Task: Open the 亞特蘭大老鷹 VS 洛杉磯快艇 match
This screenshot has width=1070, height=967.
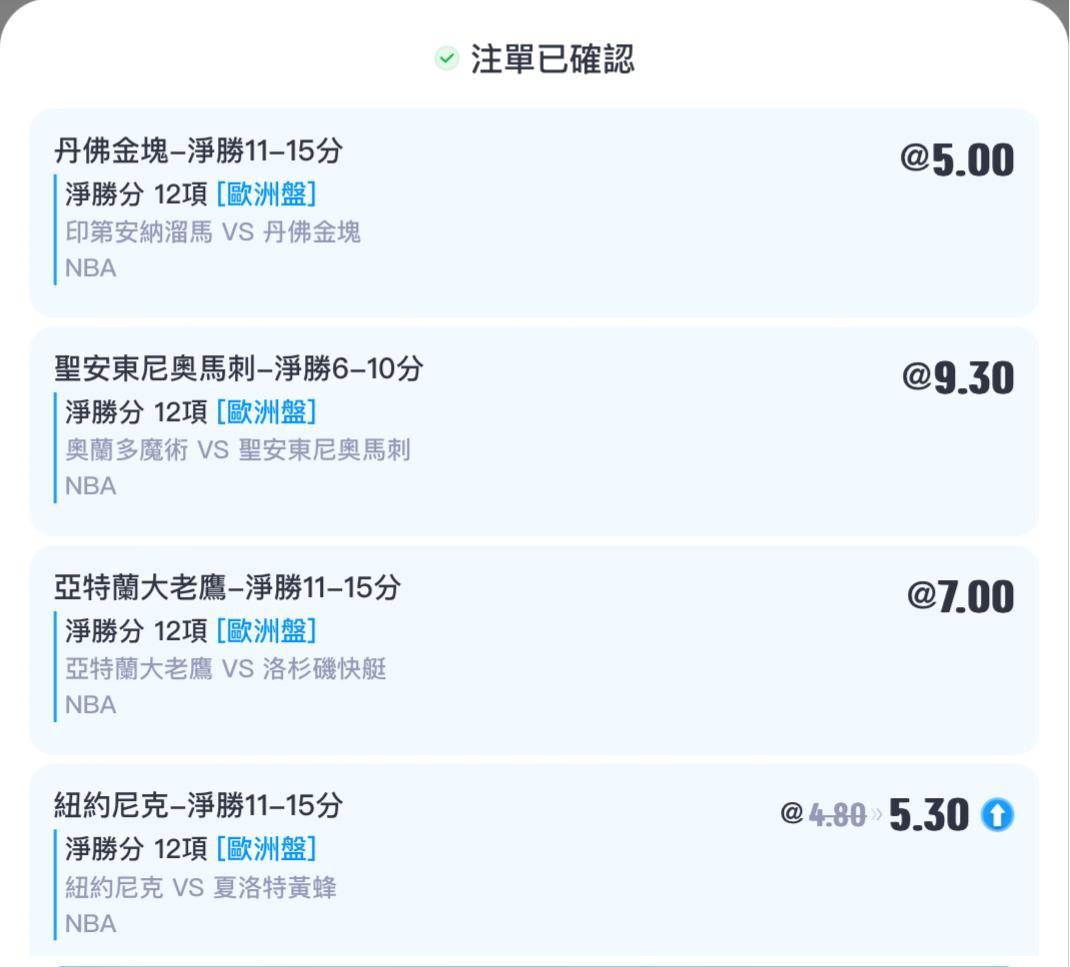Action: coord(226,669)
